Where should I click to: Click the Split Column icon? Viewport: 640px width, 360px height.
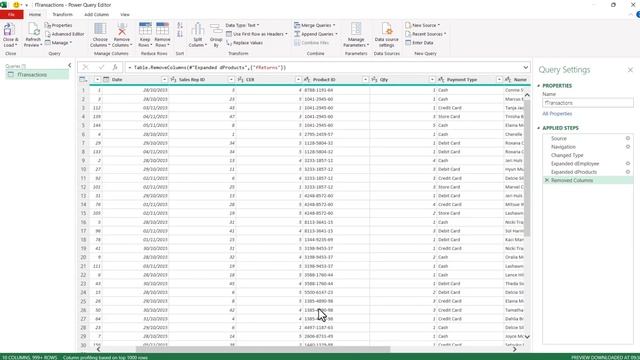[x=198, y=29]
